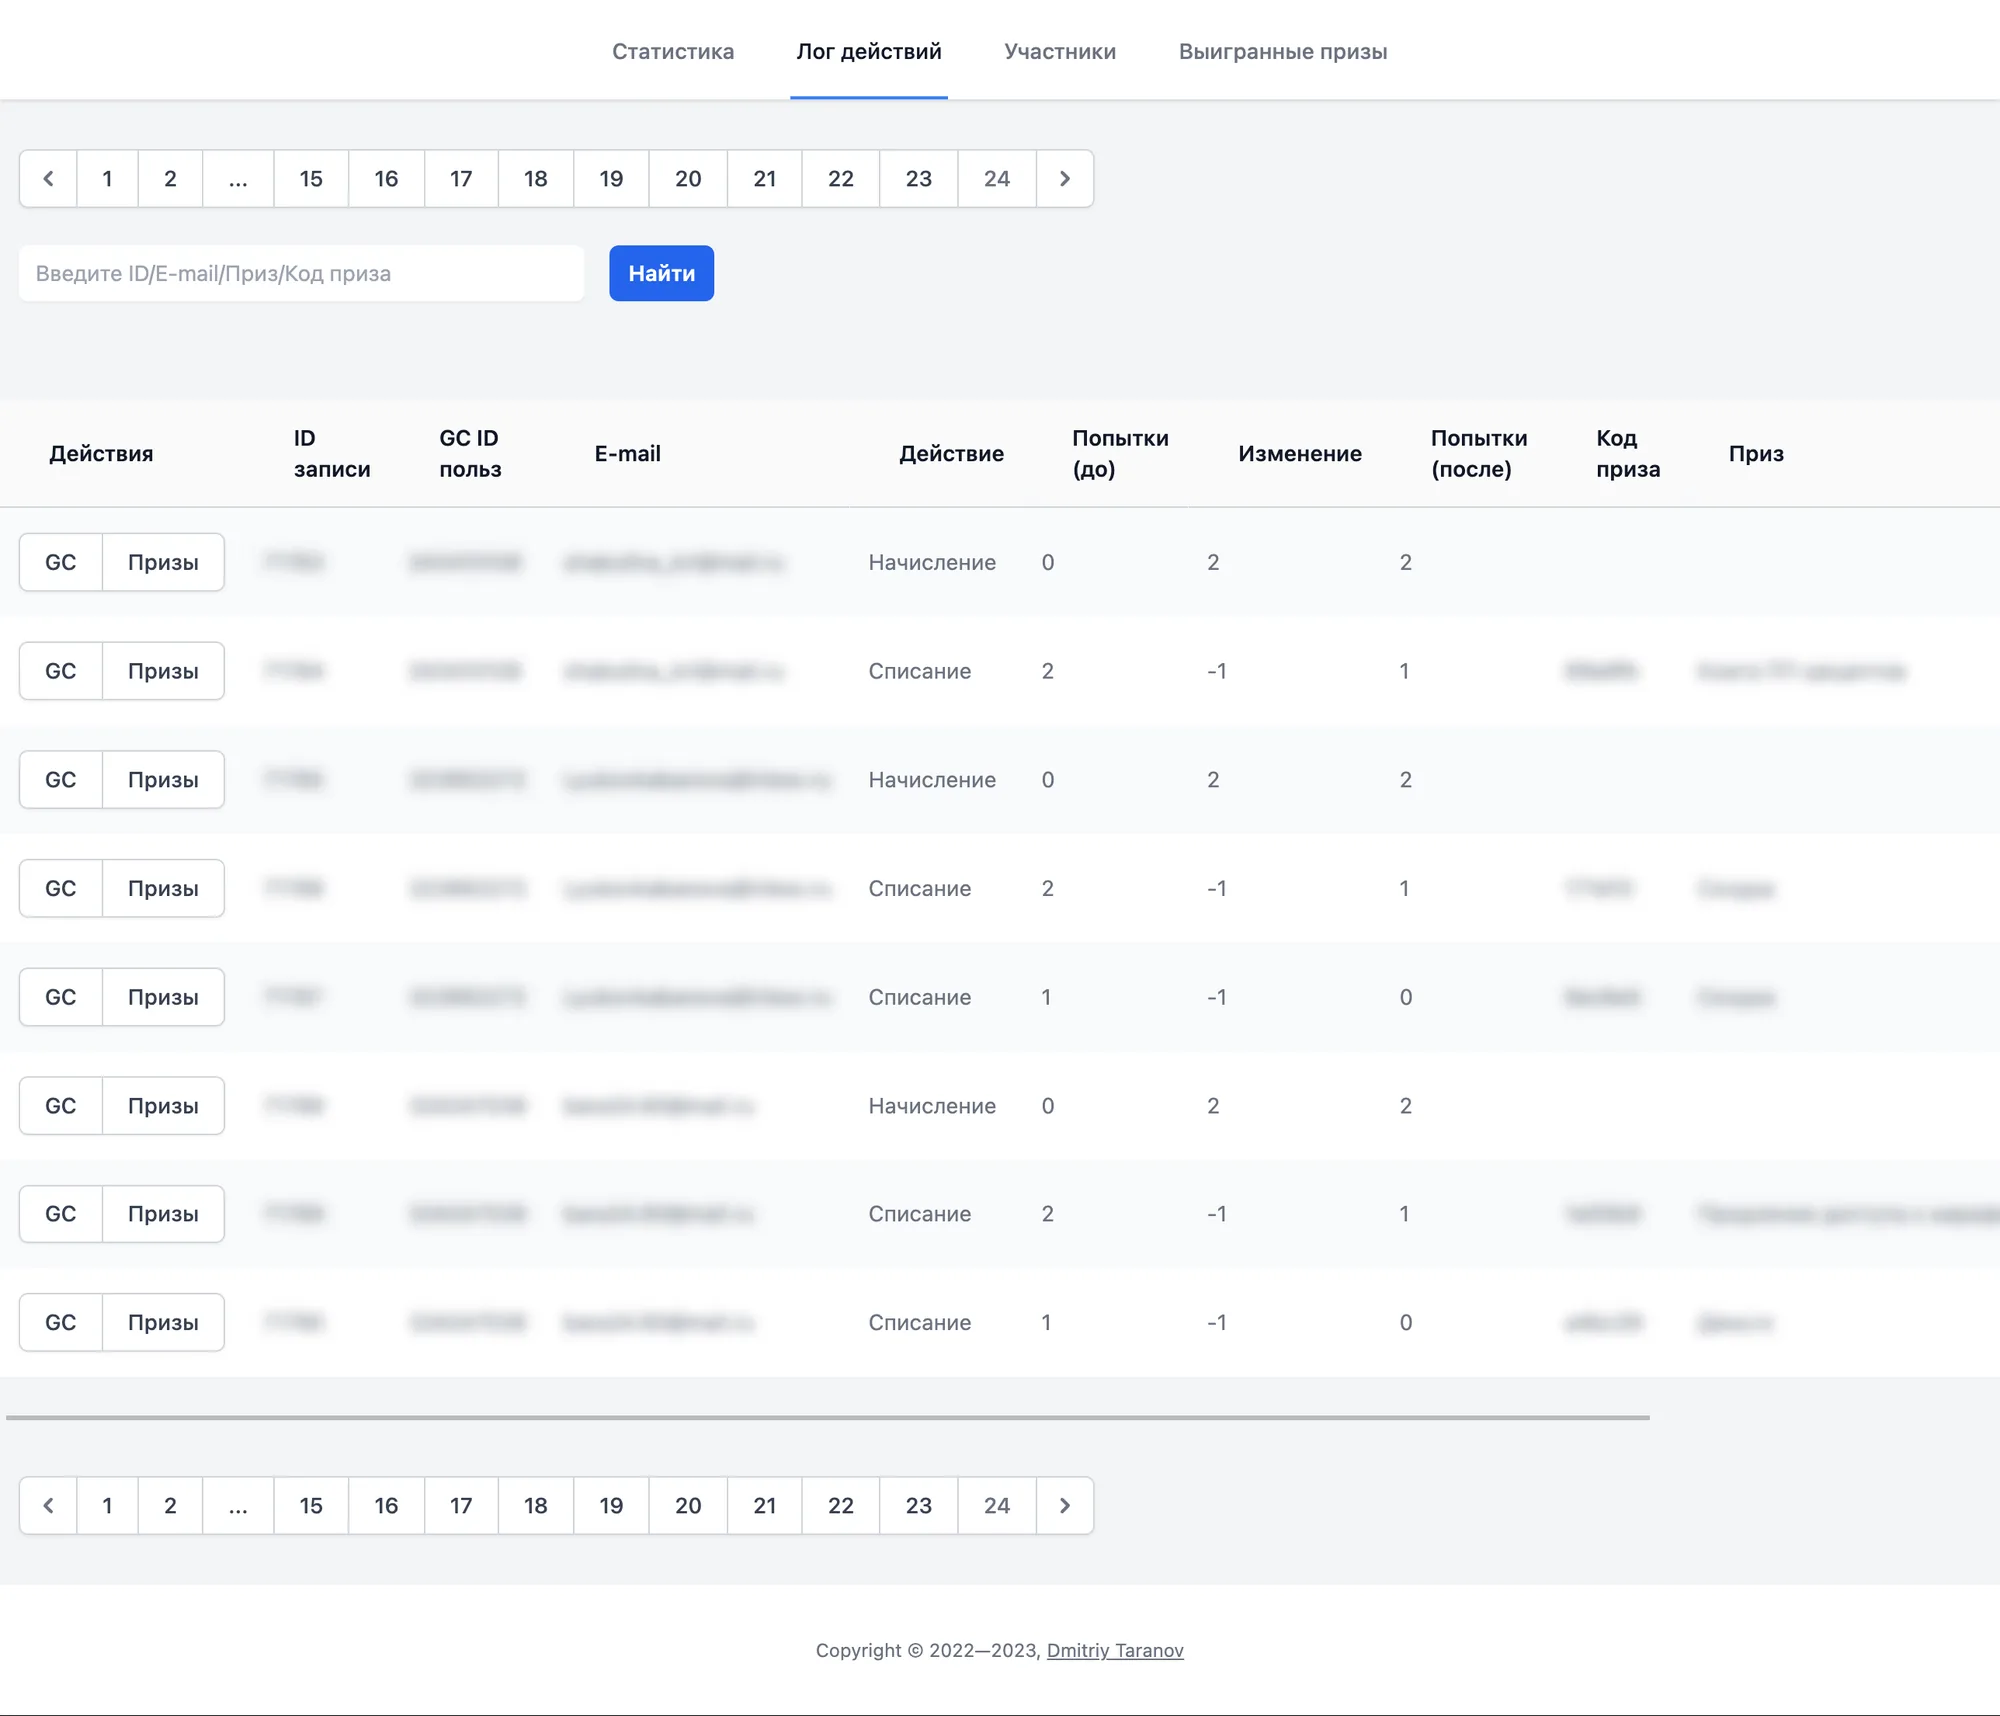Click the Изменение column header
This screenshot has width=2000, height=1716.
pos(1300,453)
